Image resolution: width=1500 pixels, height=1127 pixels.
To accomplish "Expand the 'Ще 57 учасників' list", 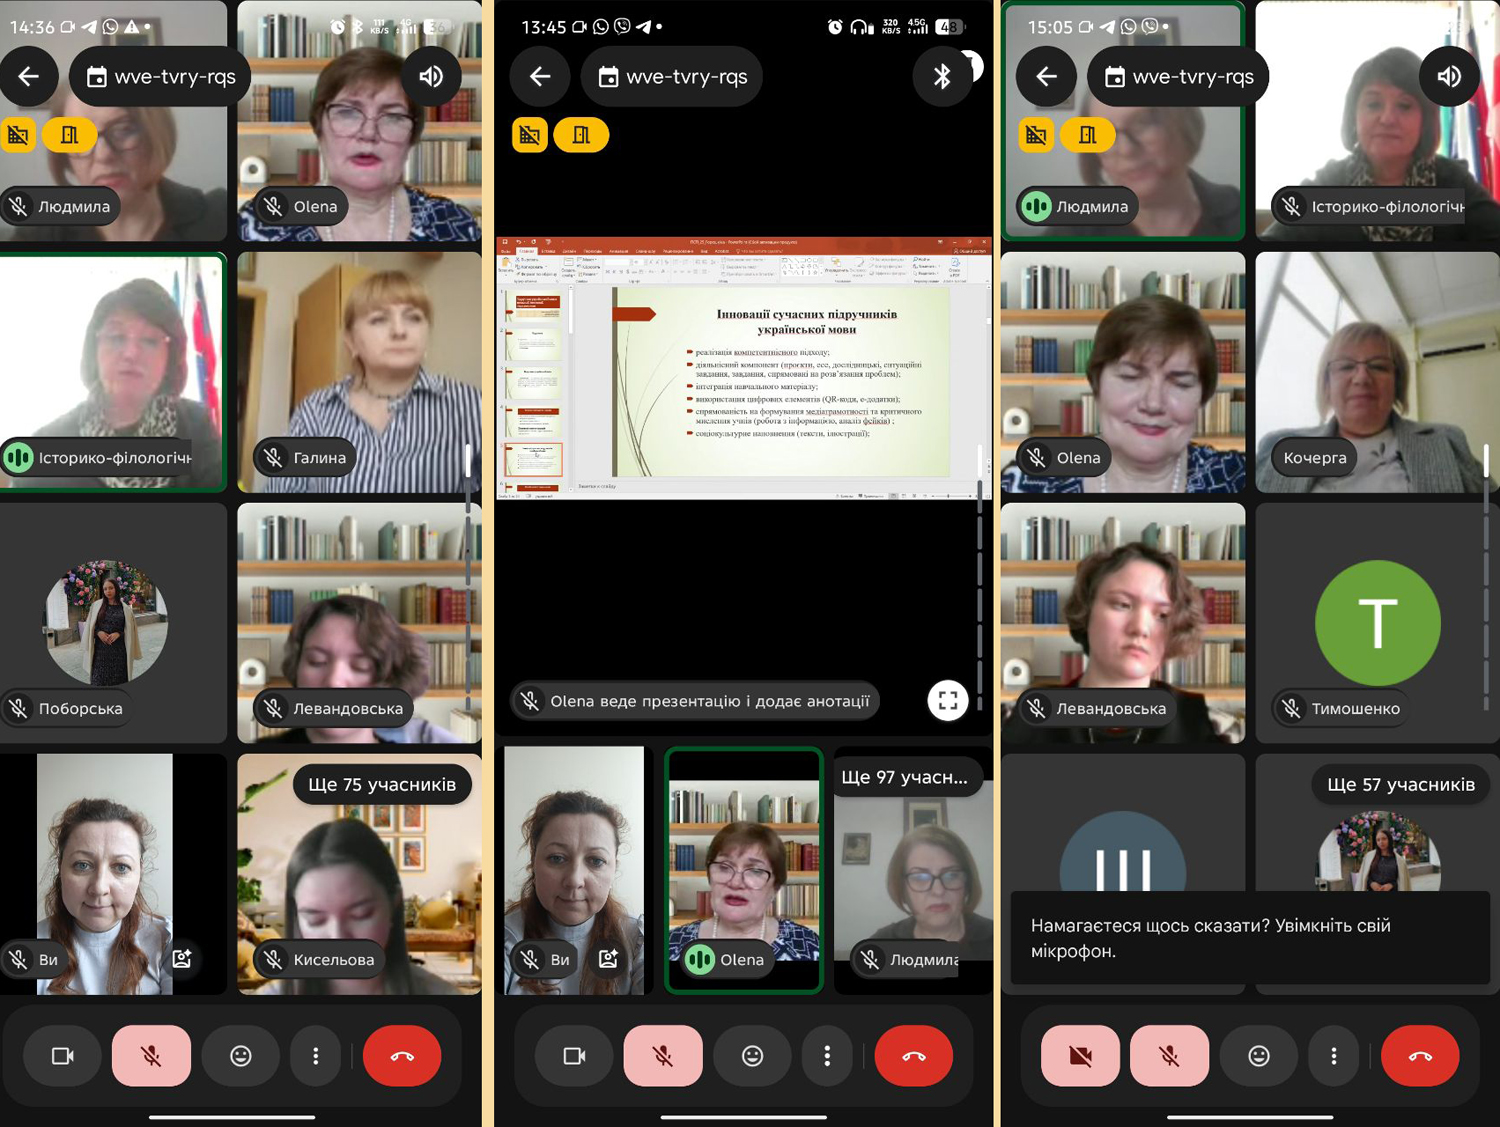I will [x=1400, y=785].
